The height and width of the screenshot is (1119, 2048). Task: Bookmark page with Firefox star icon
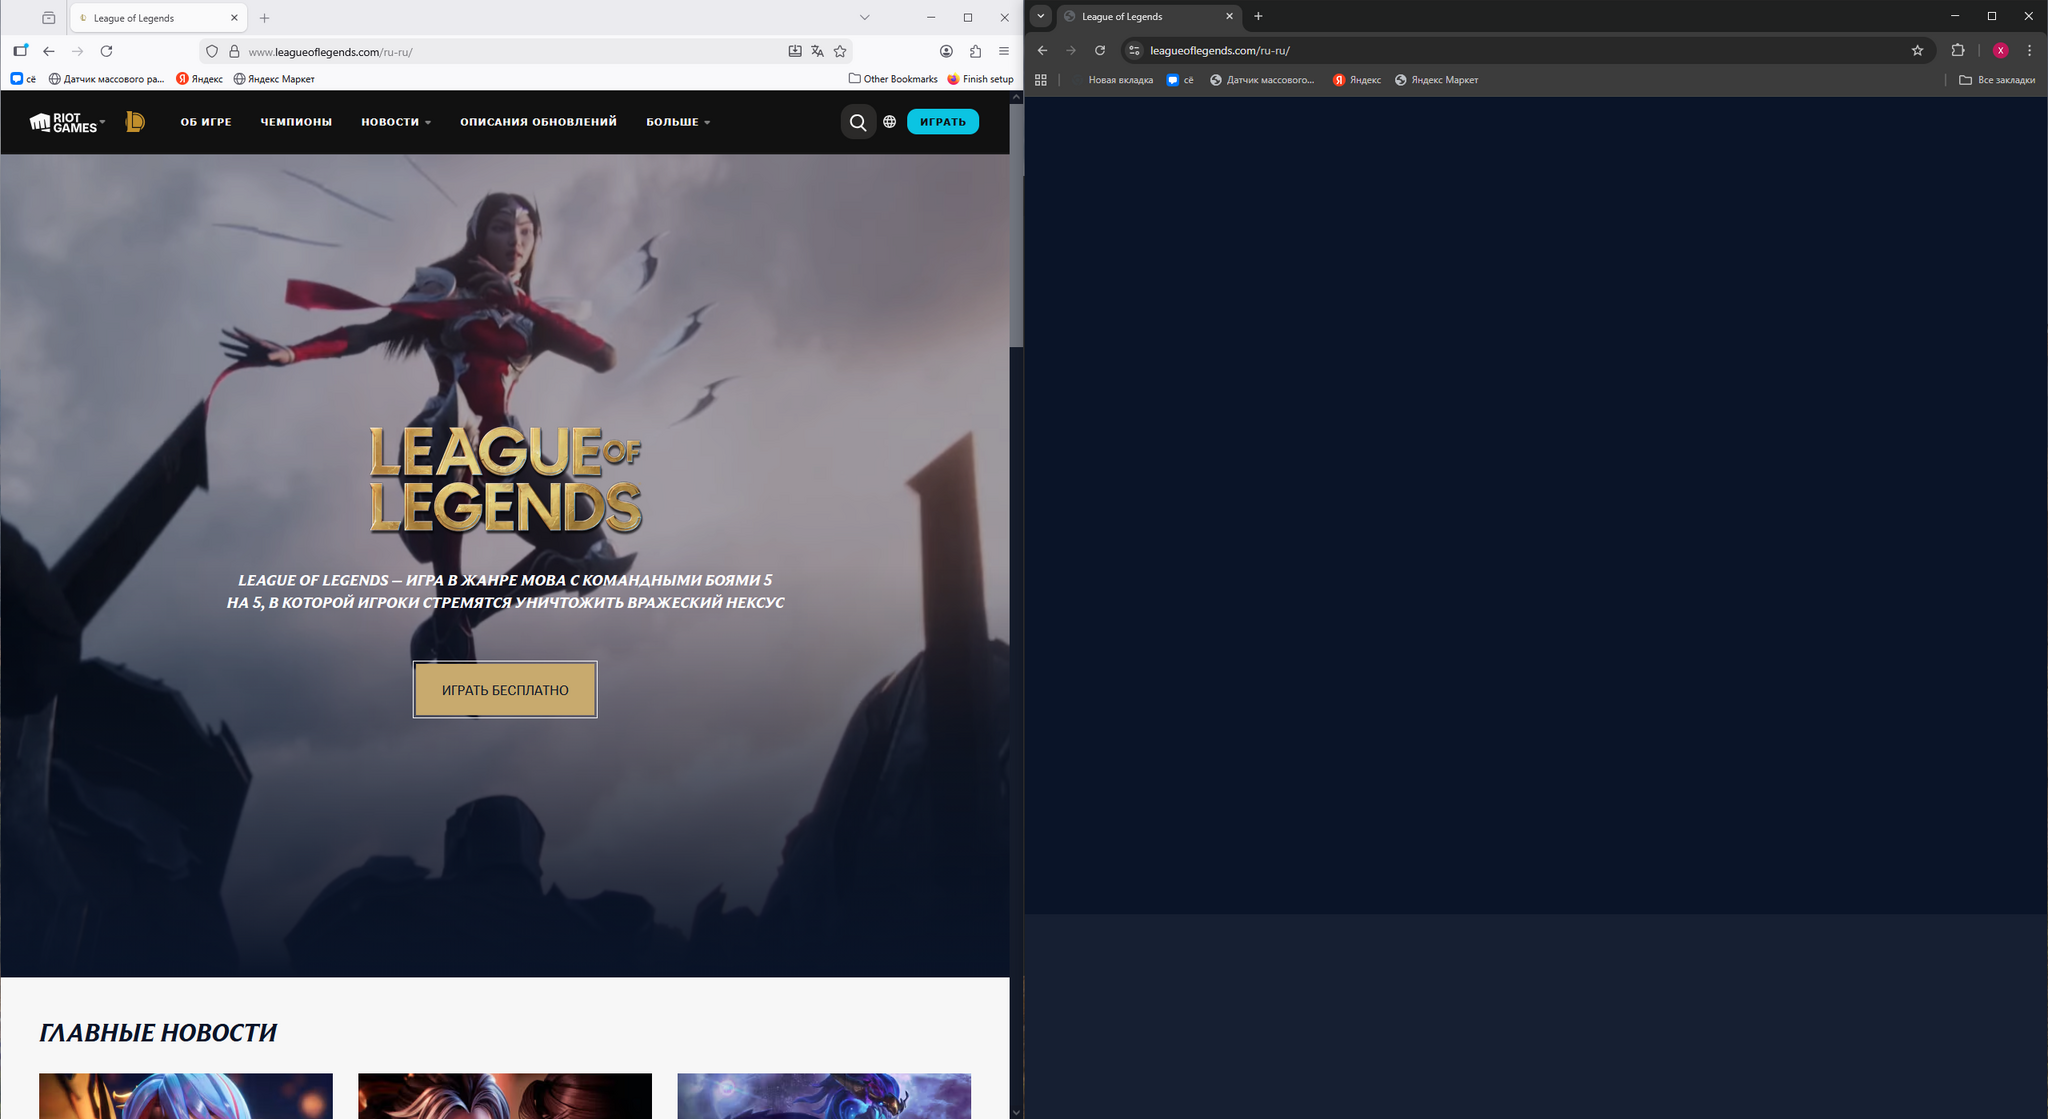[x=840, y=51]
